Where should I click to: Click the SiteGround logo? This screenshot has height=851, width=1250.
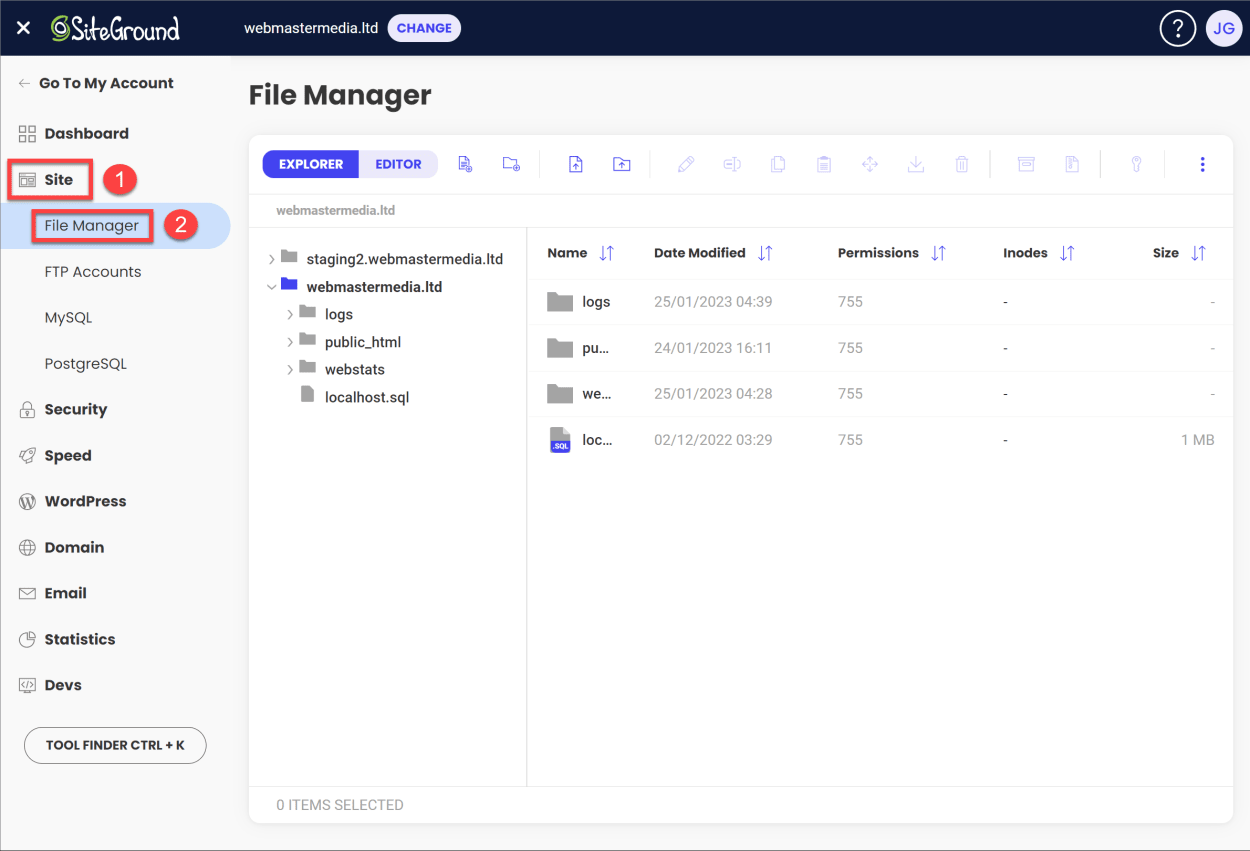point(116,28)
